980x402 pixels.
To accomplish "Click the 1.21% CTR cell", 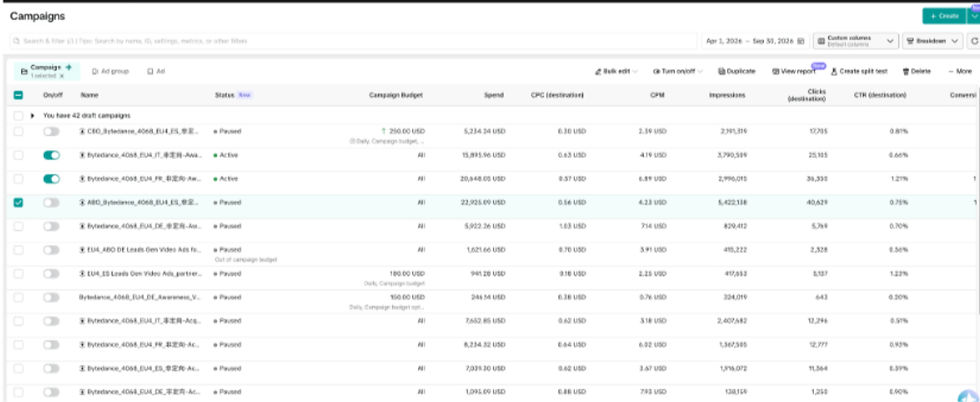I will [x=898, y=179].
